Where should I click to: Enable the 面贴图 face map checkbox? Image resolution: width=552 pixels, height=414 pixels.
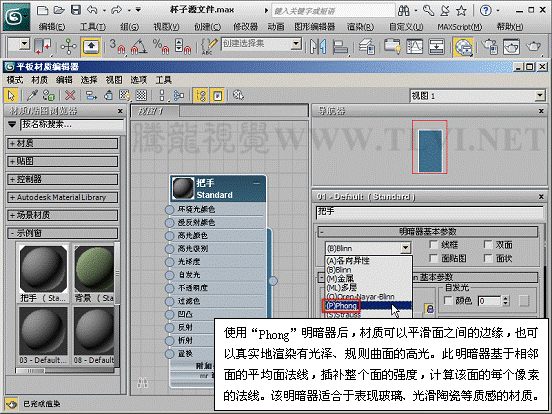[434, 258]
